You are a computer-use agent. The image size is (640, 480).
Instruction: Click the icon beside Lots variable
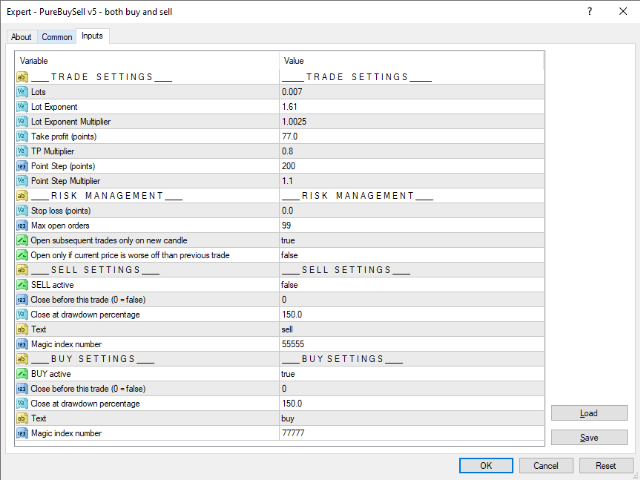tap(22, 91)
